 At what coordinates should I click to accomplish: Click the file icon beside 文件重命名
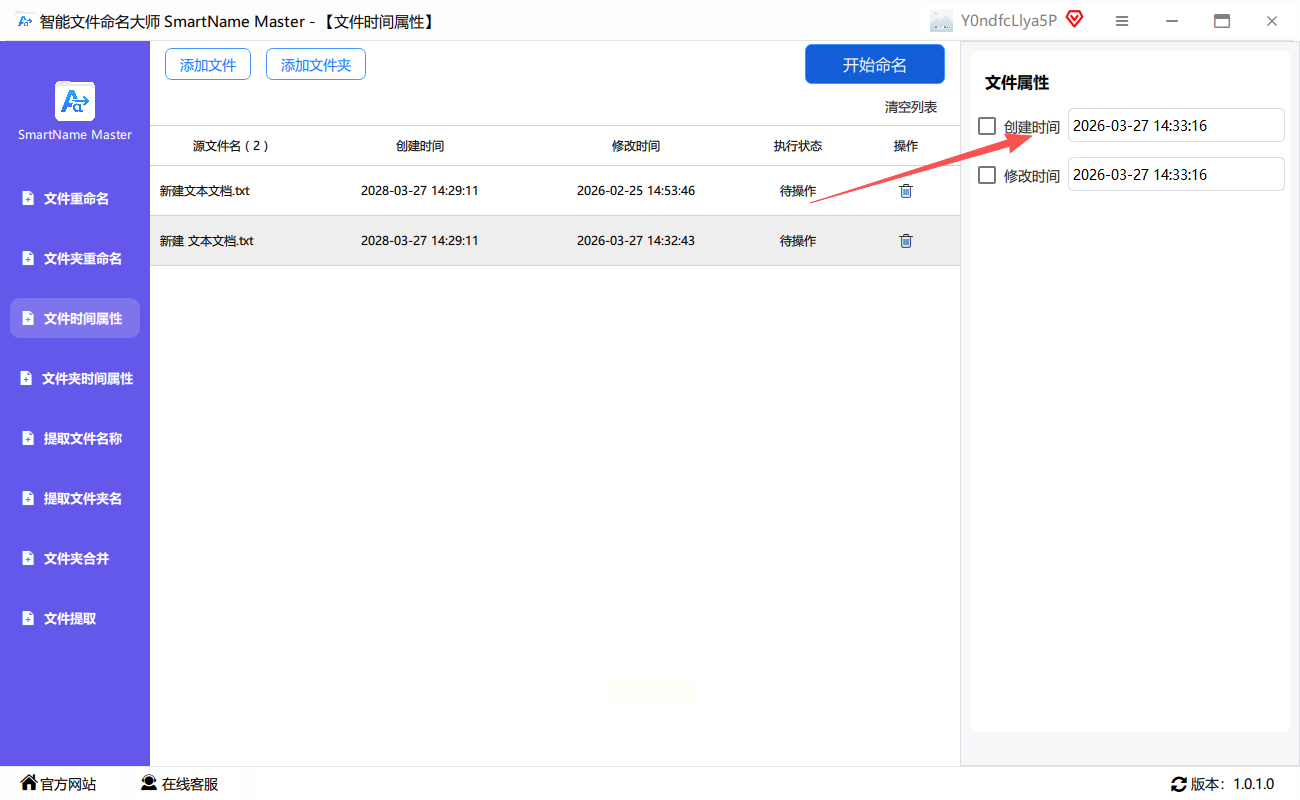coord(28,199)
